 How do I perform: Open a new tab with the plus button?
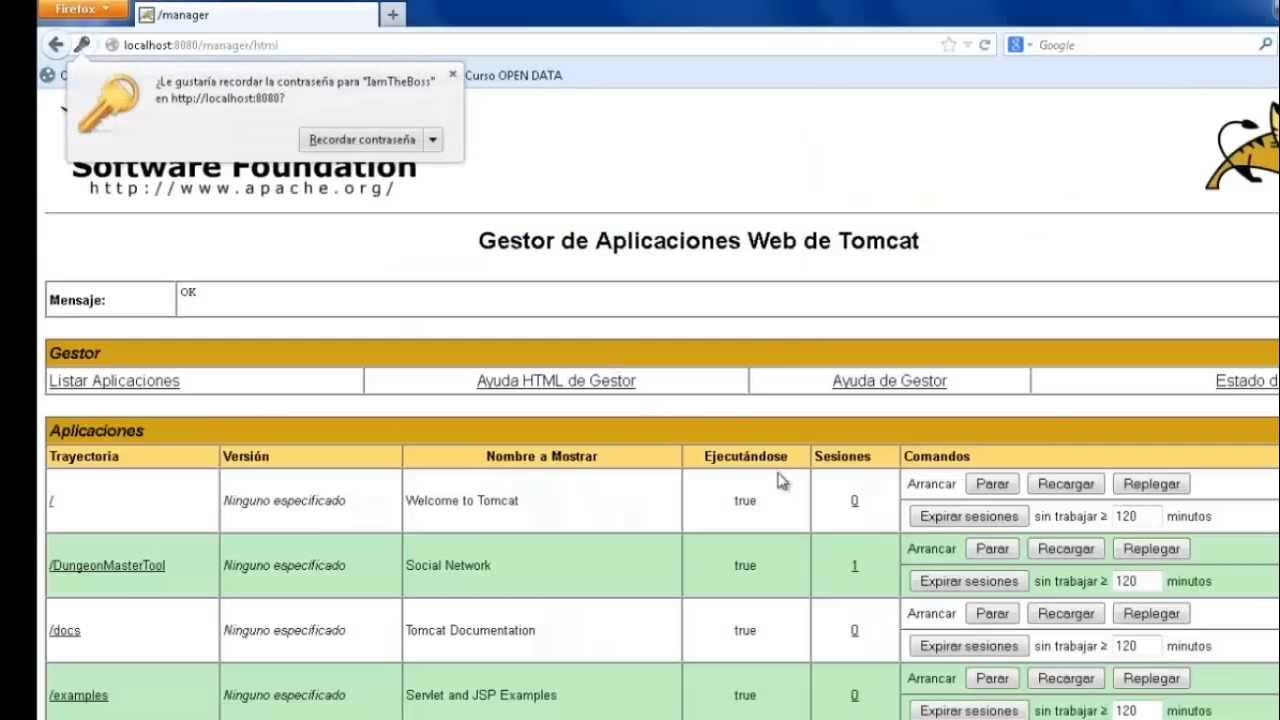click(393, 15)
